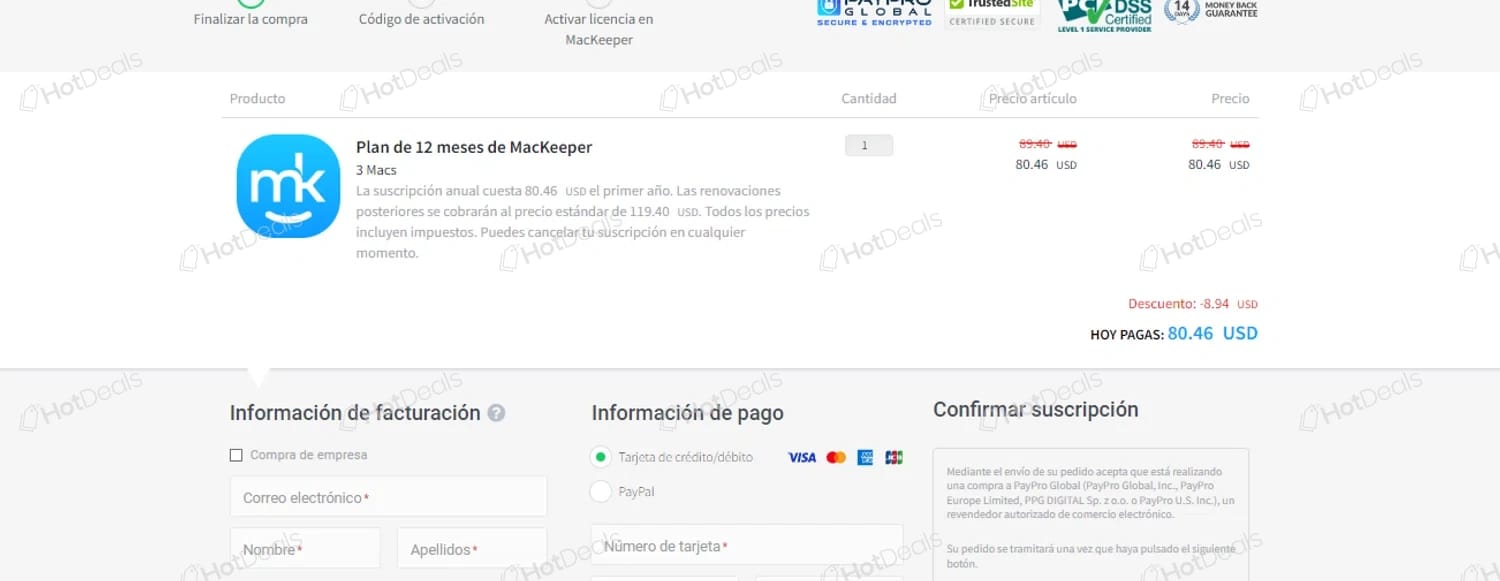Click Activar licencia en MacKeeper step
Image resolution: width=1500 pixels, height=581 pixels.
click(x=599, y=30)
